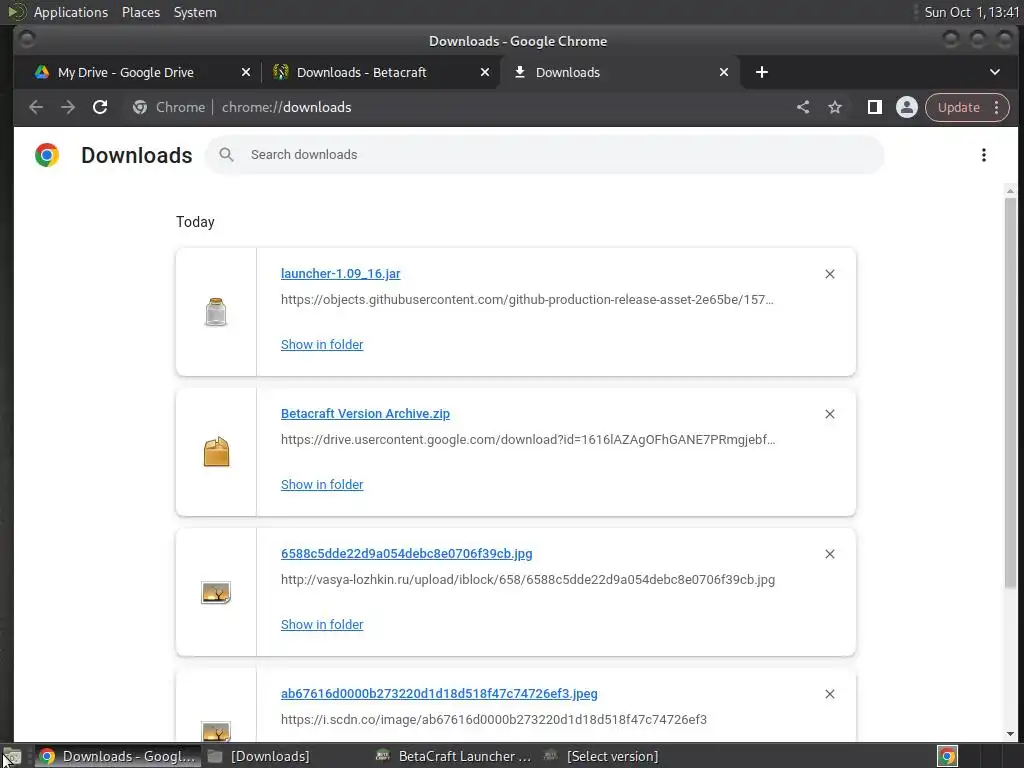Switch to BetaCraft Launcher in the taskbar

tap(454, 756)
